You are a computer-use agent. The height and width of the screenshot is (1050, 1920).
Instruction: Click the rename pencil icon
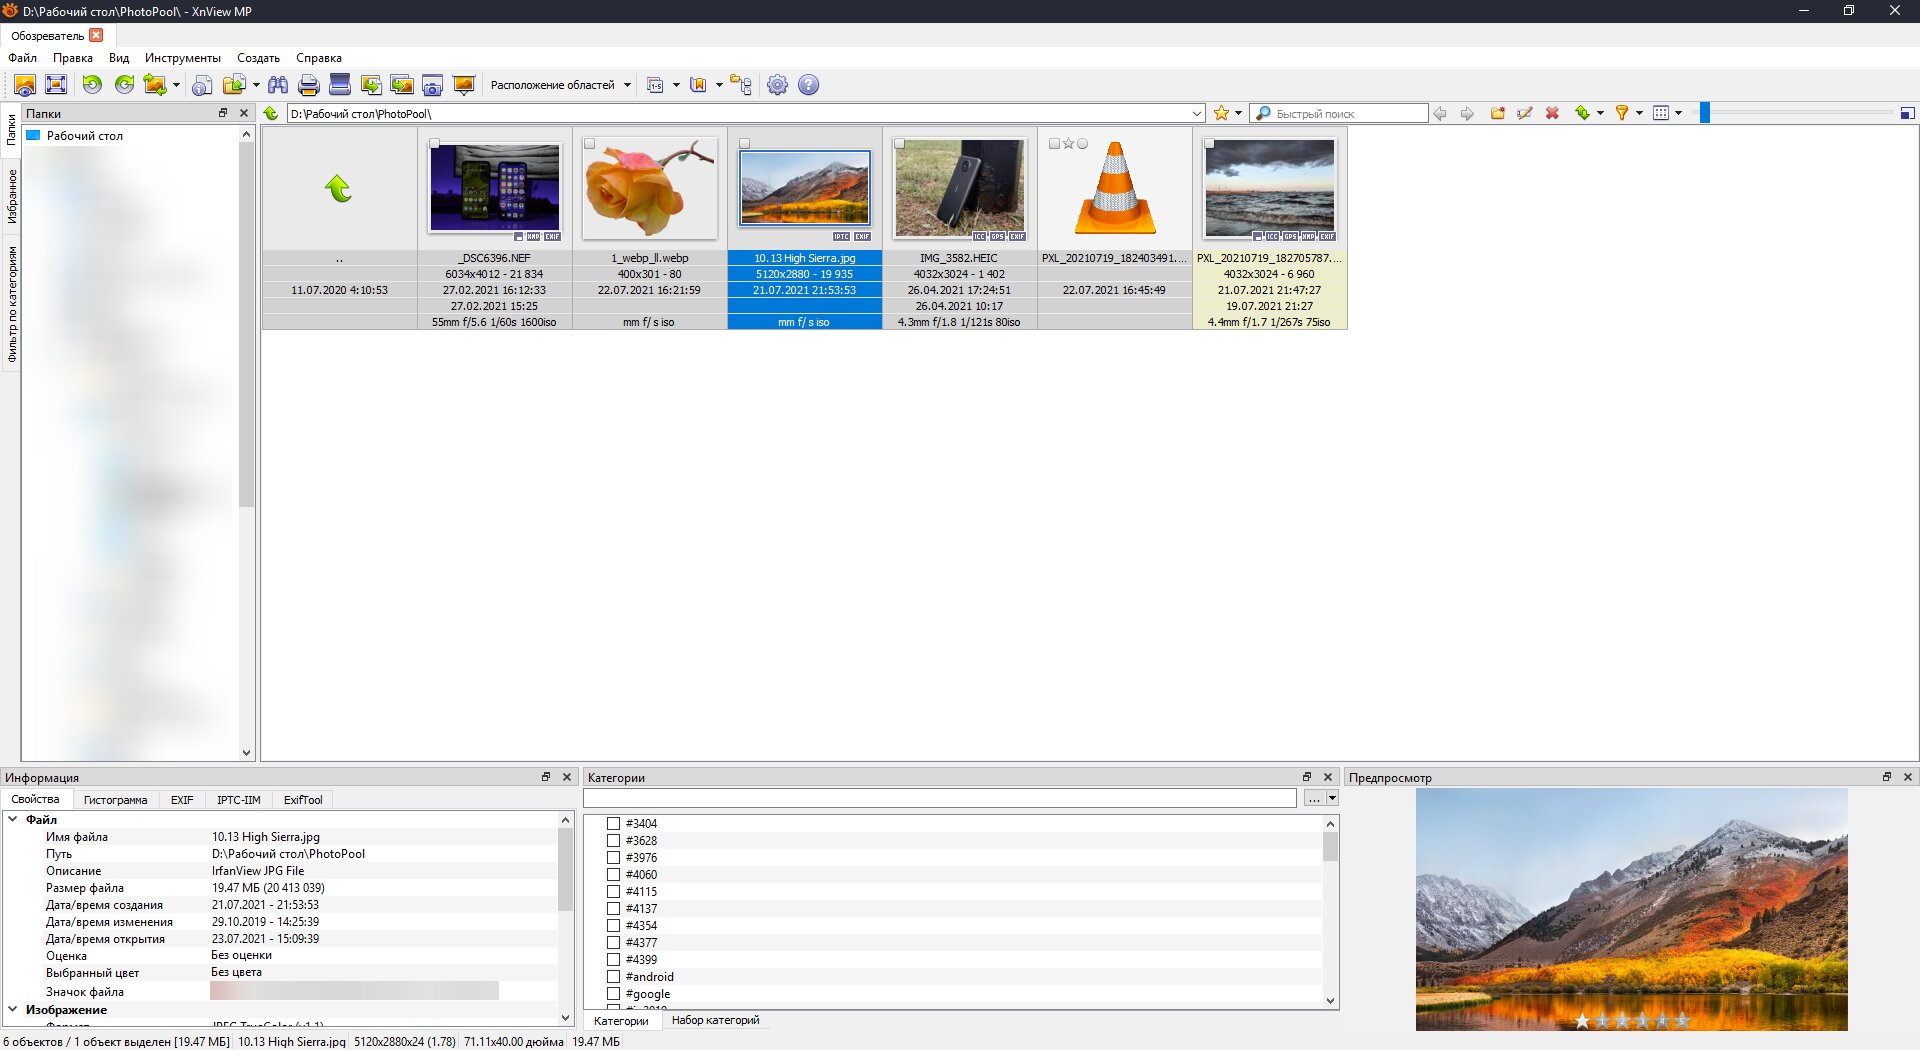(1525, 113)
